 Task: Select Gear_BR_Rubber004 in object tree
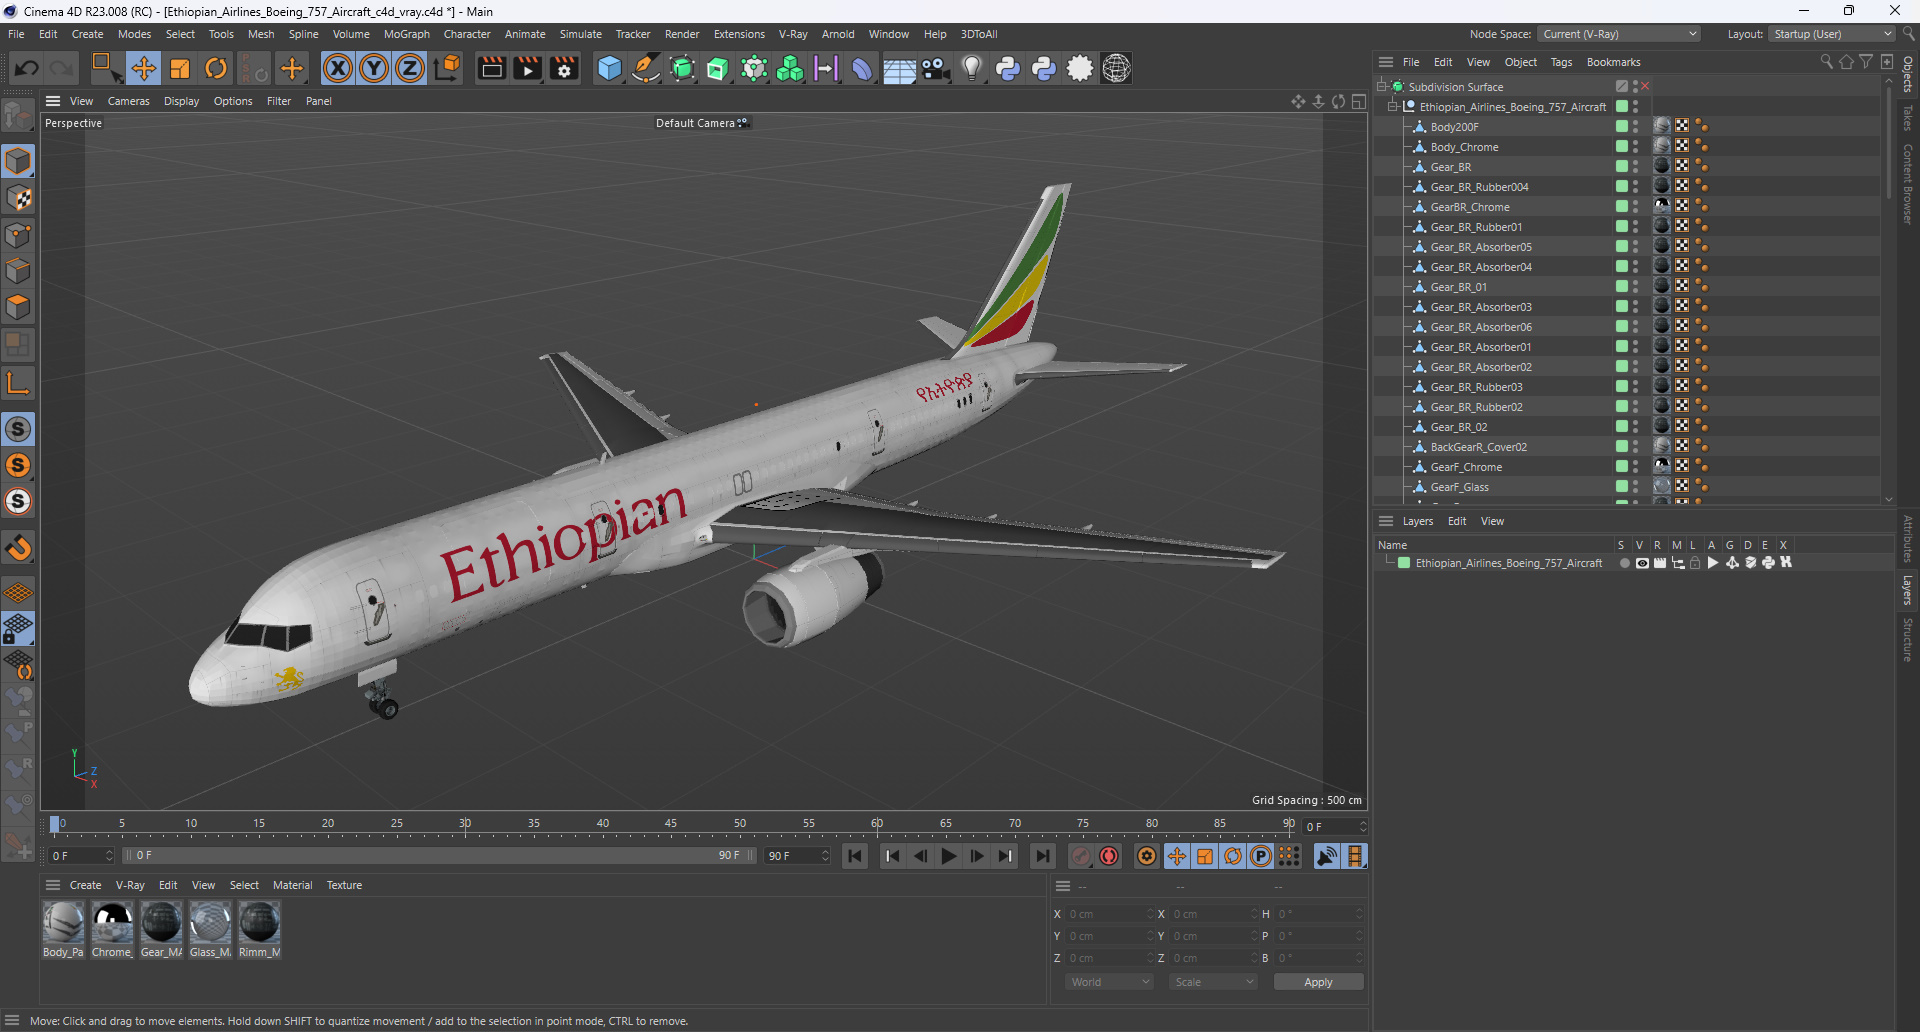tap(1479, 187)
